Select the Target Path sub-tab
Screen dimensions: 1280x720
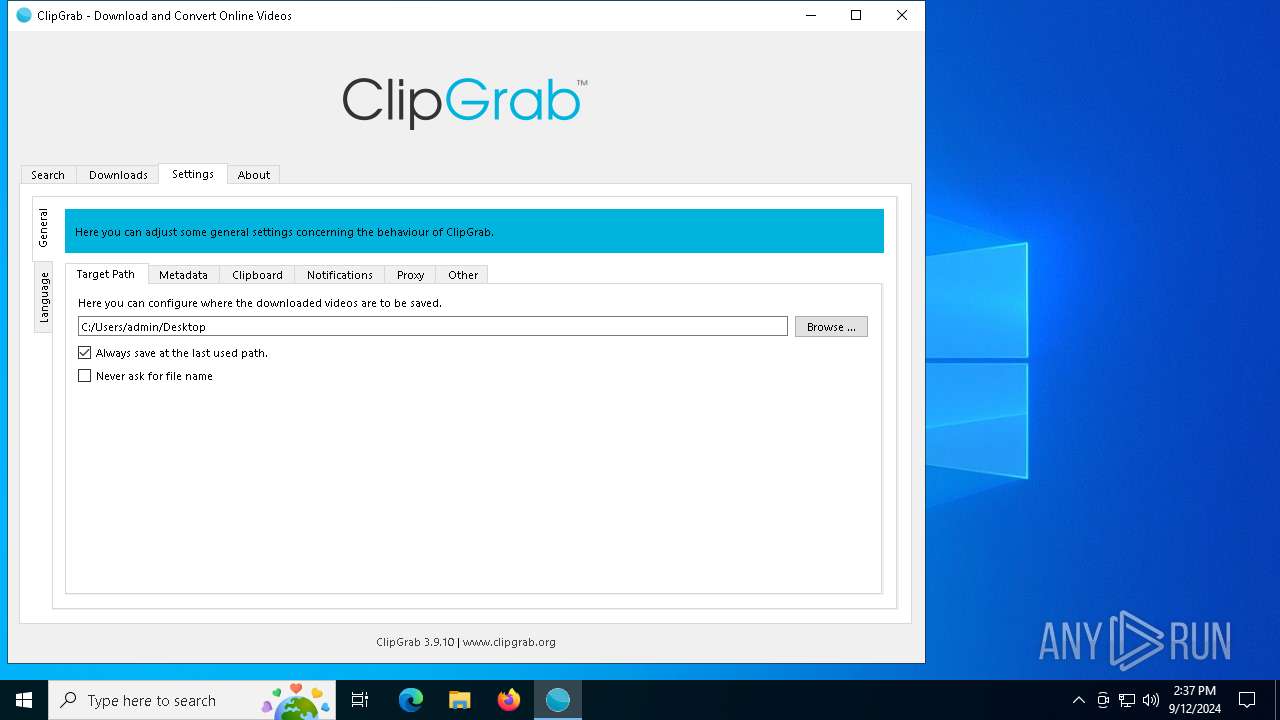[106, 274]
